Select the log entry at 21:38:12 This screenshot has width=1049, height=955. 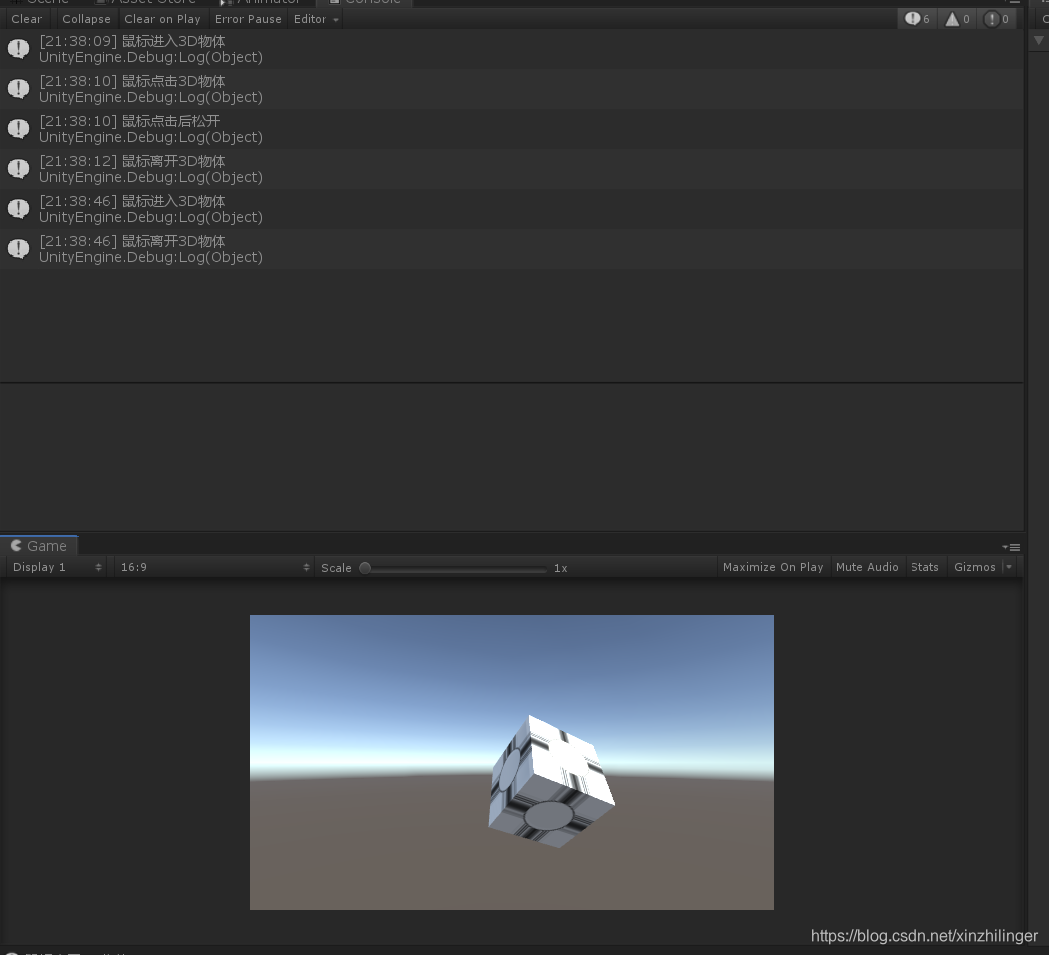coord(512,169)
